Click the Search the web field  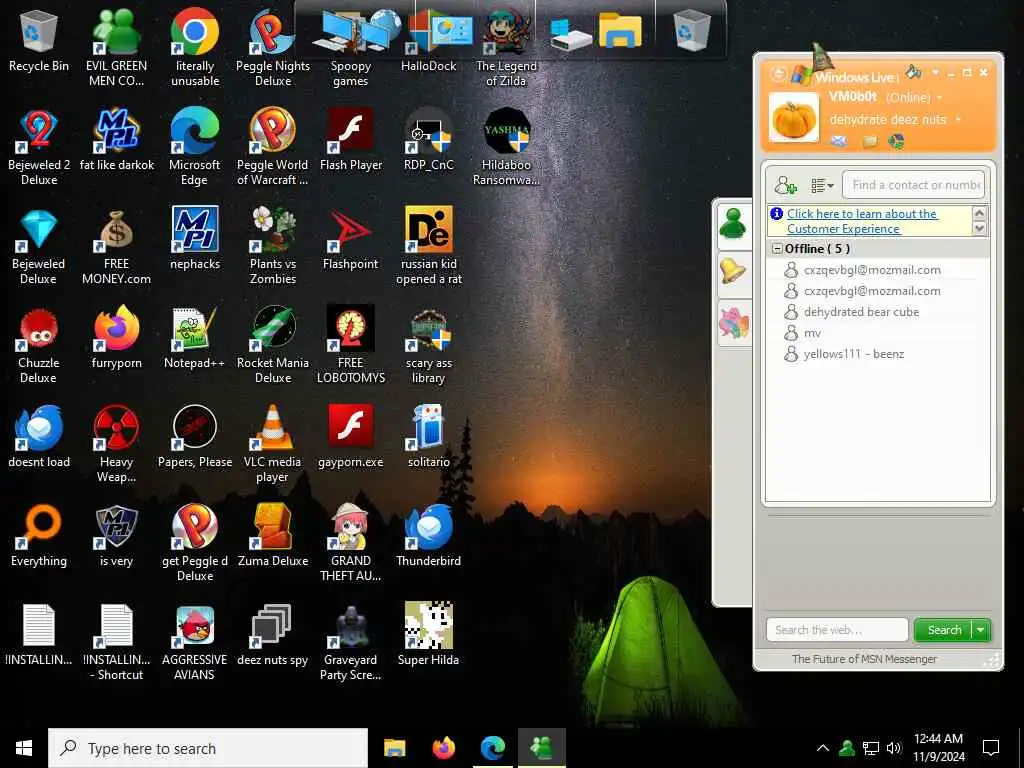pos(837,630)
